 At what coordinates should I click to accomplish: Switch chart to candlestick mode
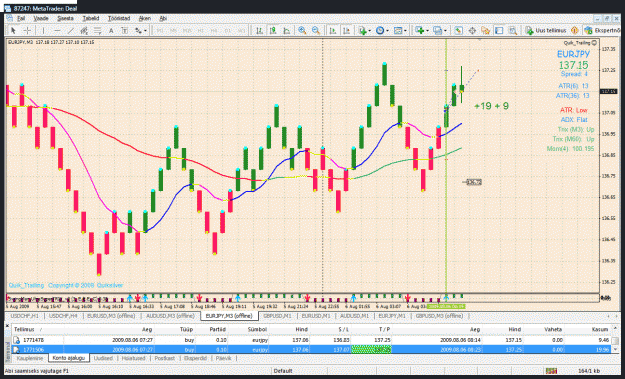point(273,31)
